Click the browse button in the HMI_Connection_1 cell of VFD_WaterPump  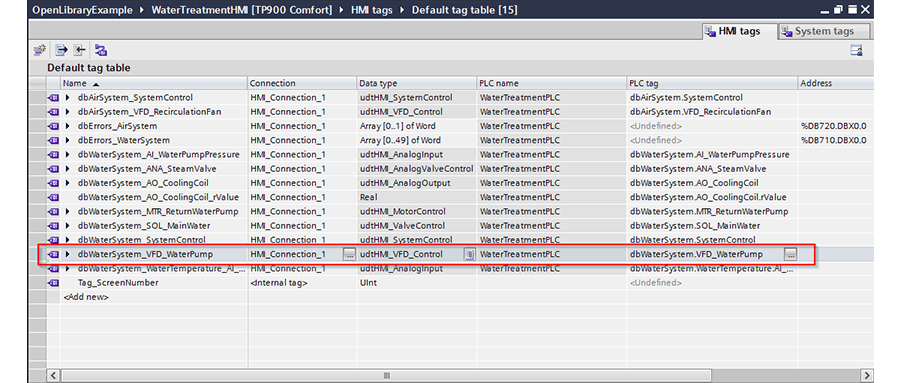(349, 254)
